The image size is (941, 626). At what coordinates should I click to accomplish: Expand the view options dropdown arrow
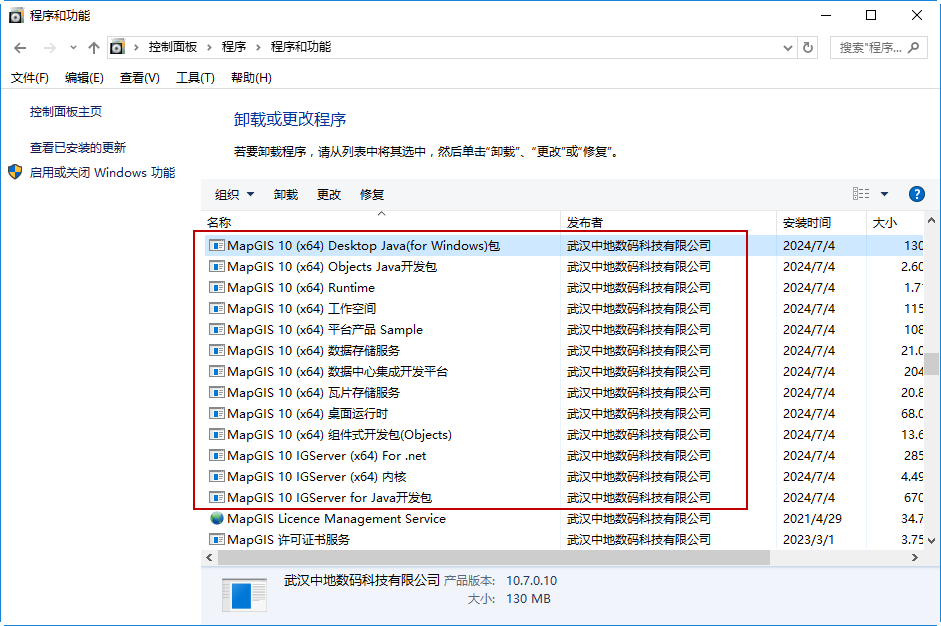click(x=884, y=194)
